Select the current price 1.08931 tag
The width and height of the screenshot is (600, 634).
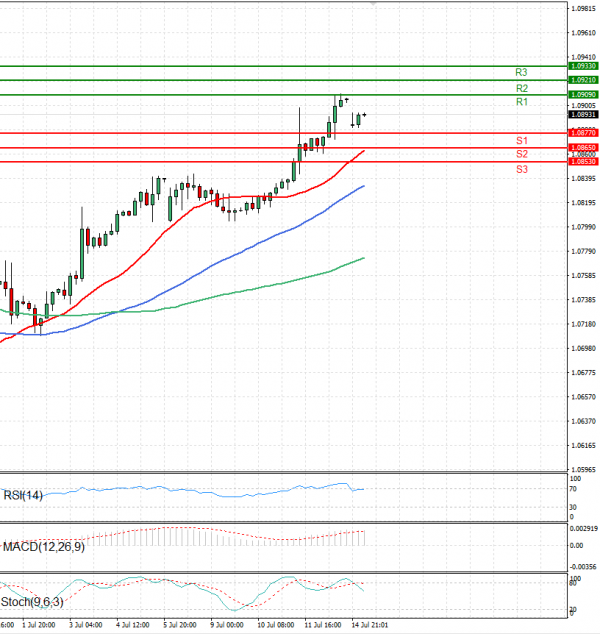(583, 115)
